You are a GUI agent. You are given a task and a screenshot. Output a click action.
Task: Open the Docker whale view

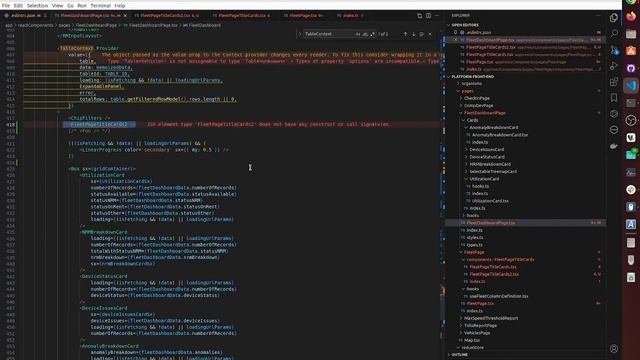click(614, 146)
